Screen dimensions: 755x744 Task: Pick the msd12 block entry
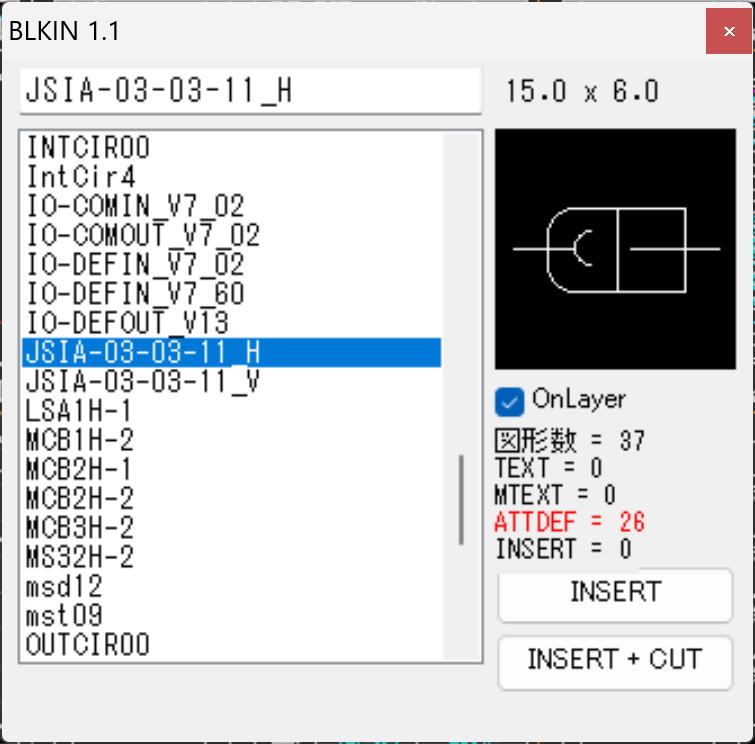click(65, 586)
